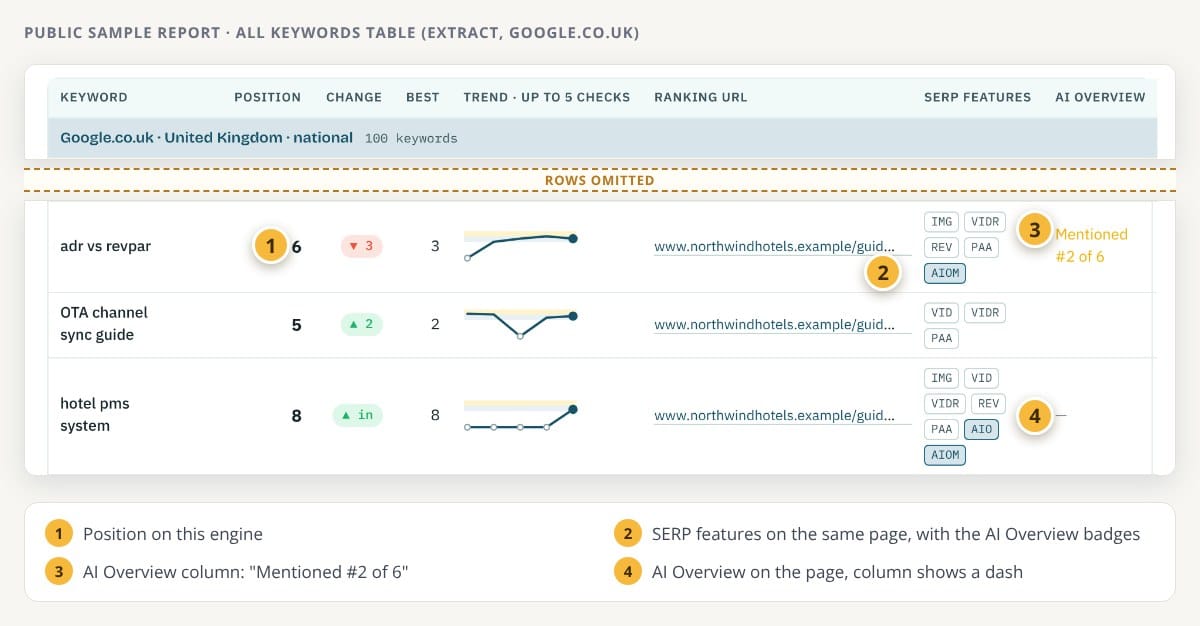This screenshot has height=626, width=1200.
Task: Sort by the POSITION column header
Action: 267,97
